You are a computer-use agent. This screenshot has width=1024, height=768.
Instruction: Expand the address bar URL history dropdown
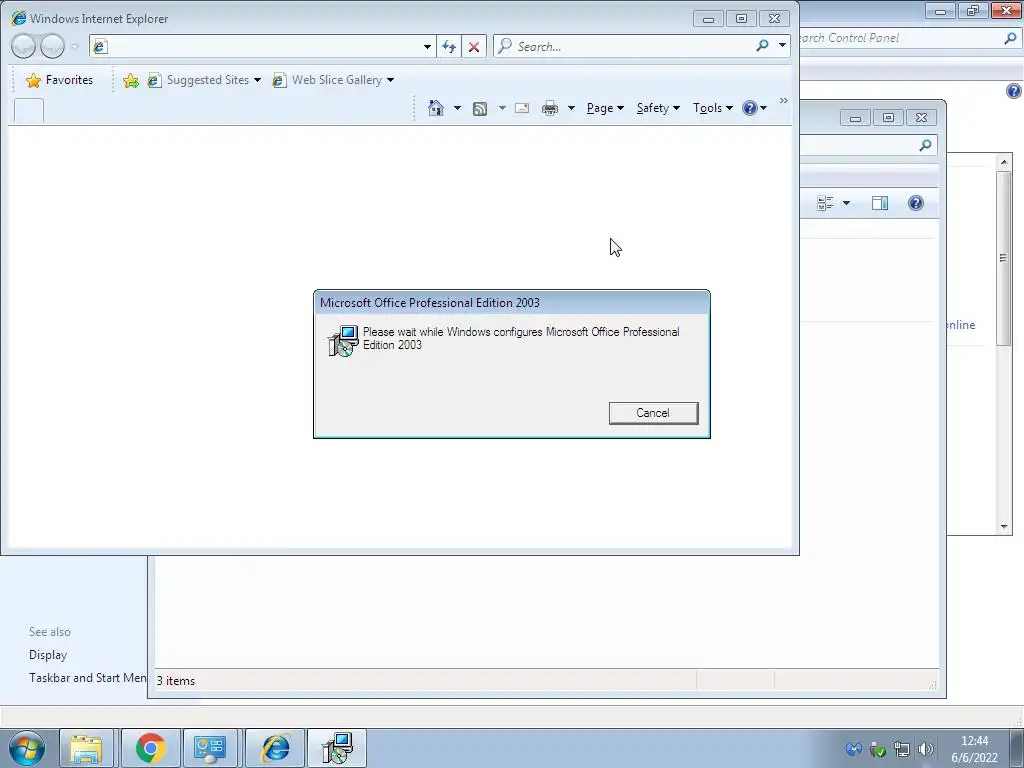[x=427, y=46]
